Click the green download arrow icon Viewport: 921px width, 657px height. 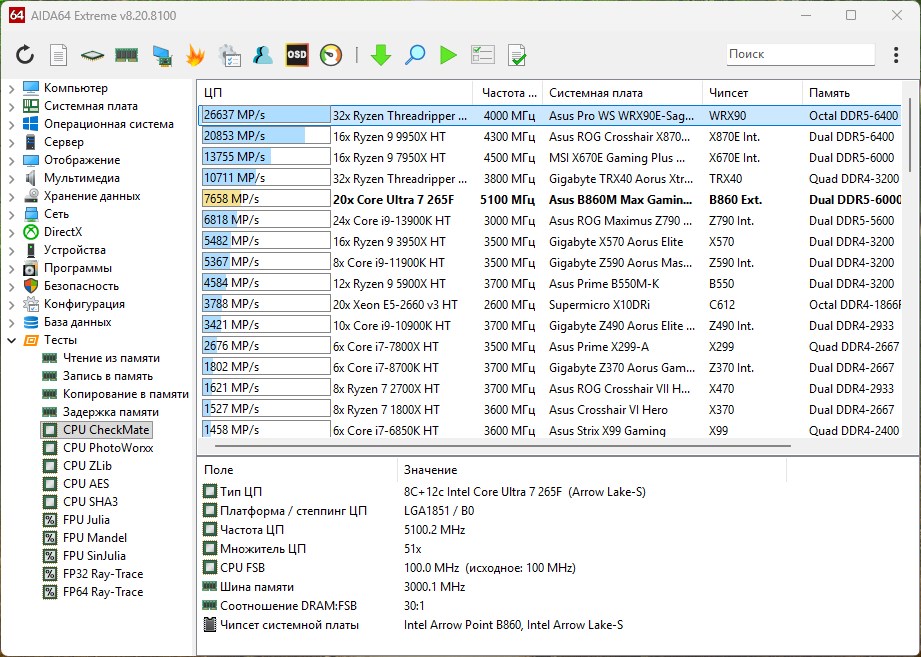(x=380, y=55)
